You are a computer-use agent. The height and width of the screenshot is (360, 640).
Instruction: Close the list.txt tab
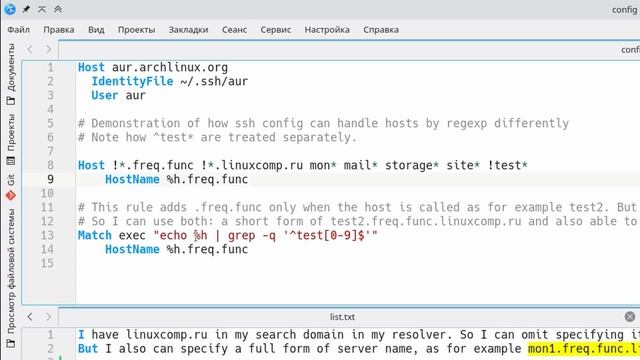630,317
